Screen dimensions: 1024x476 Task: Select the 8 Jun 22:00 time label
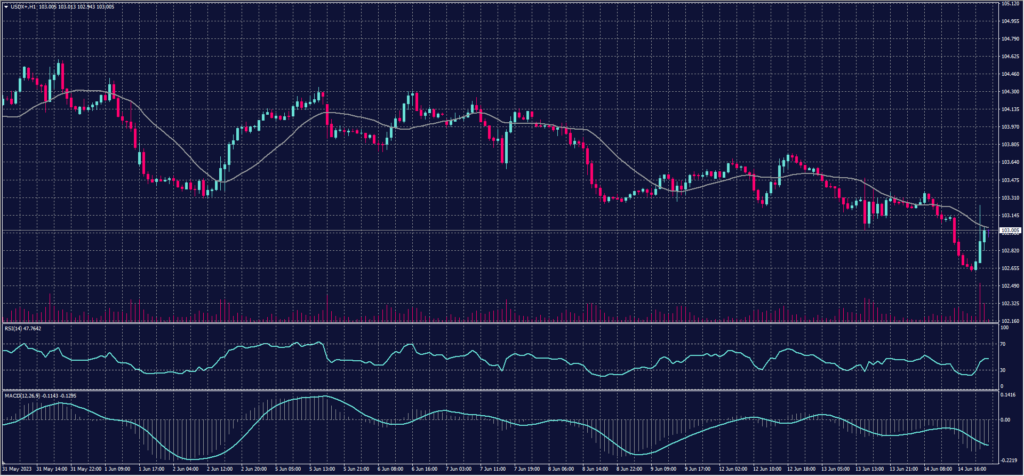pos(631,468)
